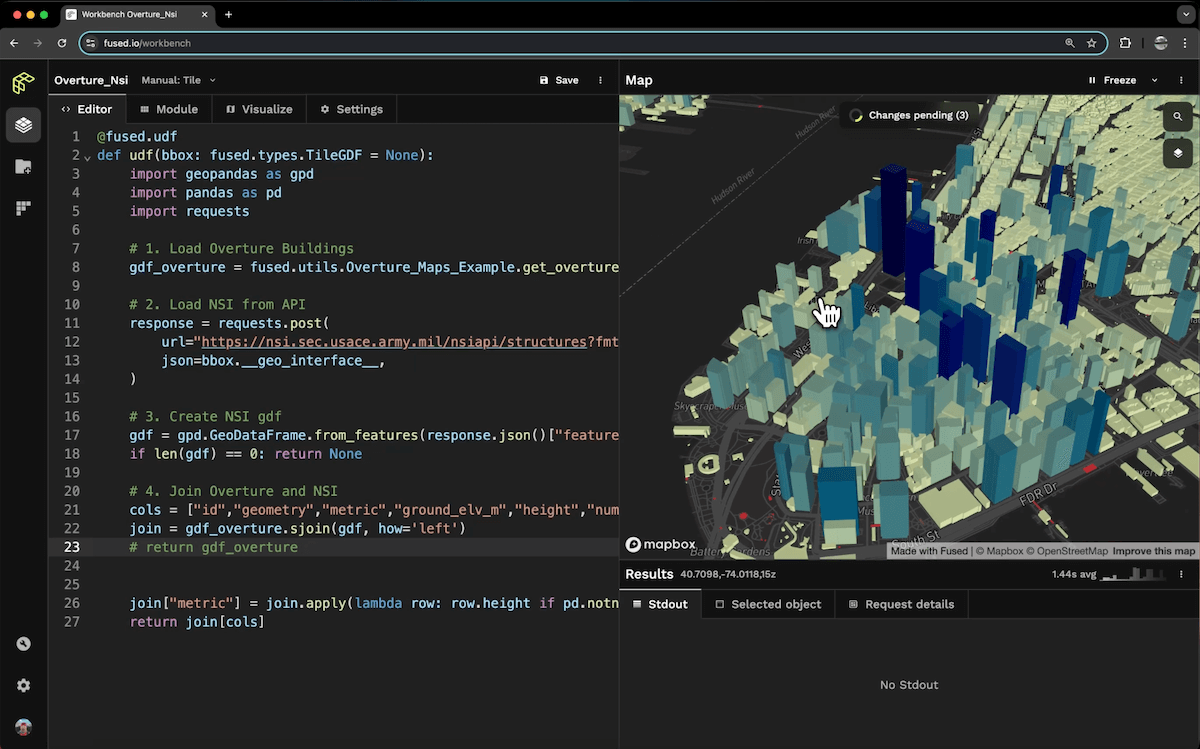Click the '# 2. Load NSI from API' comment
This screenshot has height=749, width=1200.
tap(217, 305)
